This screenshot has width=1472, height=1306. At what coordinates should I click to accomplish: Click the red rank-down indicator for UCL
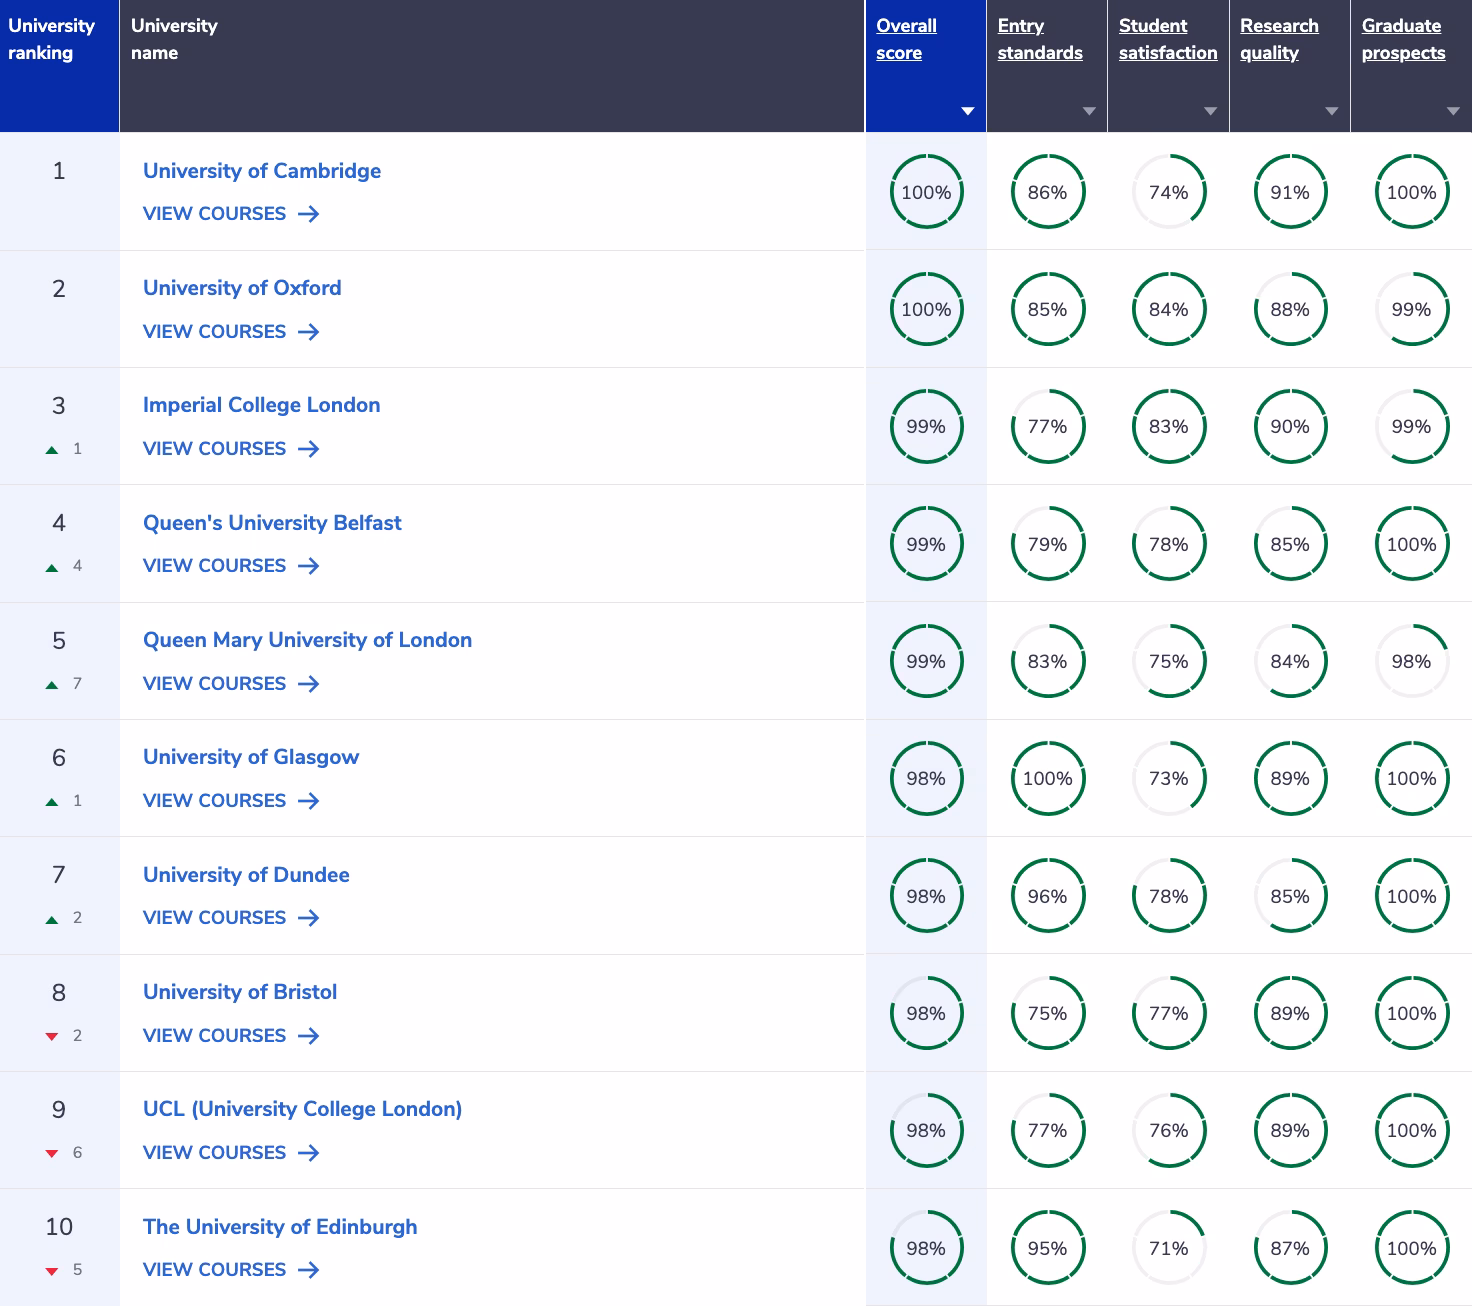click(52, 1152)
